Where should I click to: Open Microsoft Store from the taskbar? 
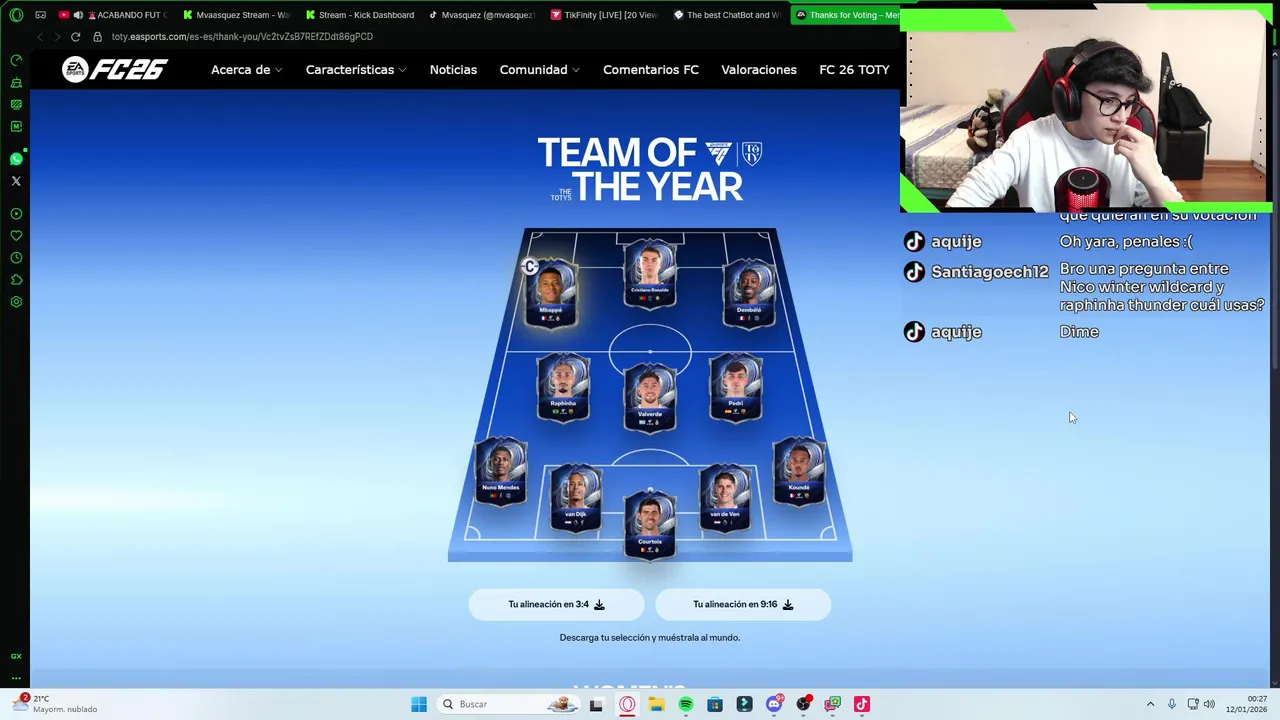point(715,704)
